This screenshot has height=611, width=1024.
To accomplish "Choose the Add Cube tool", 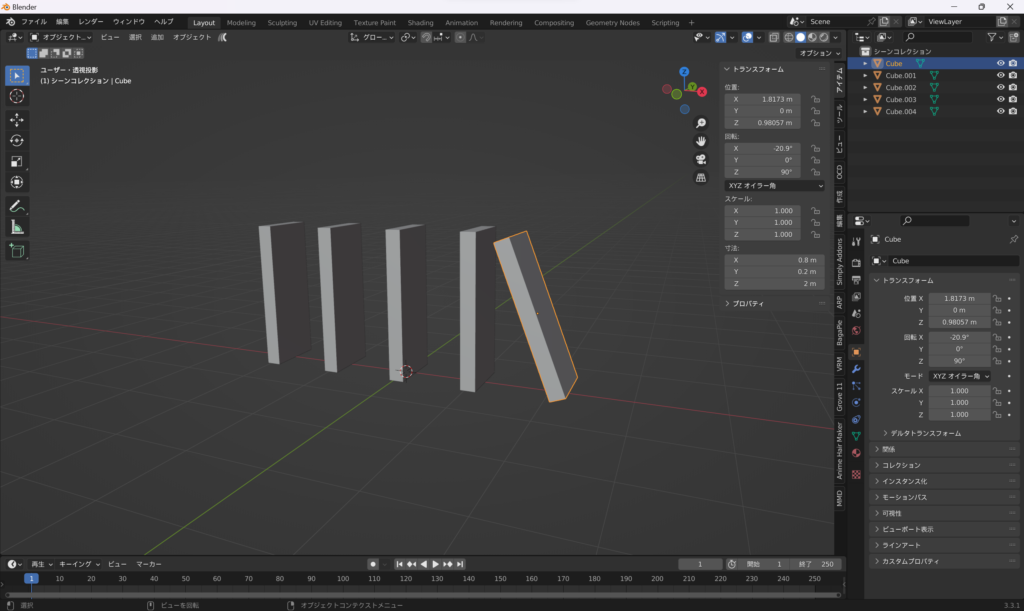I will click(17, 250).
